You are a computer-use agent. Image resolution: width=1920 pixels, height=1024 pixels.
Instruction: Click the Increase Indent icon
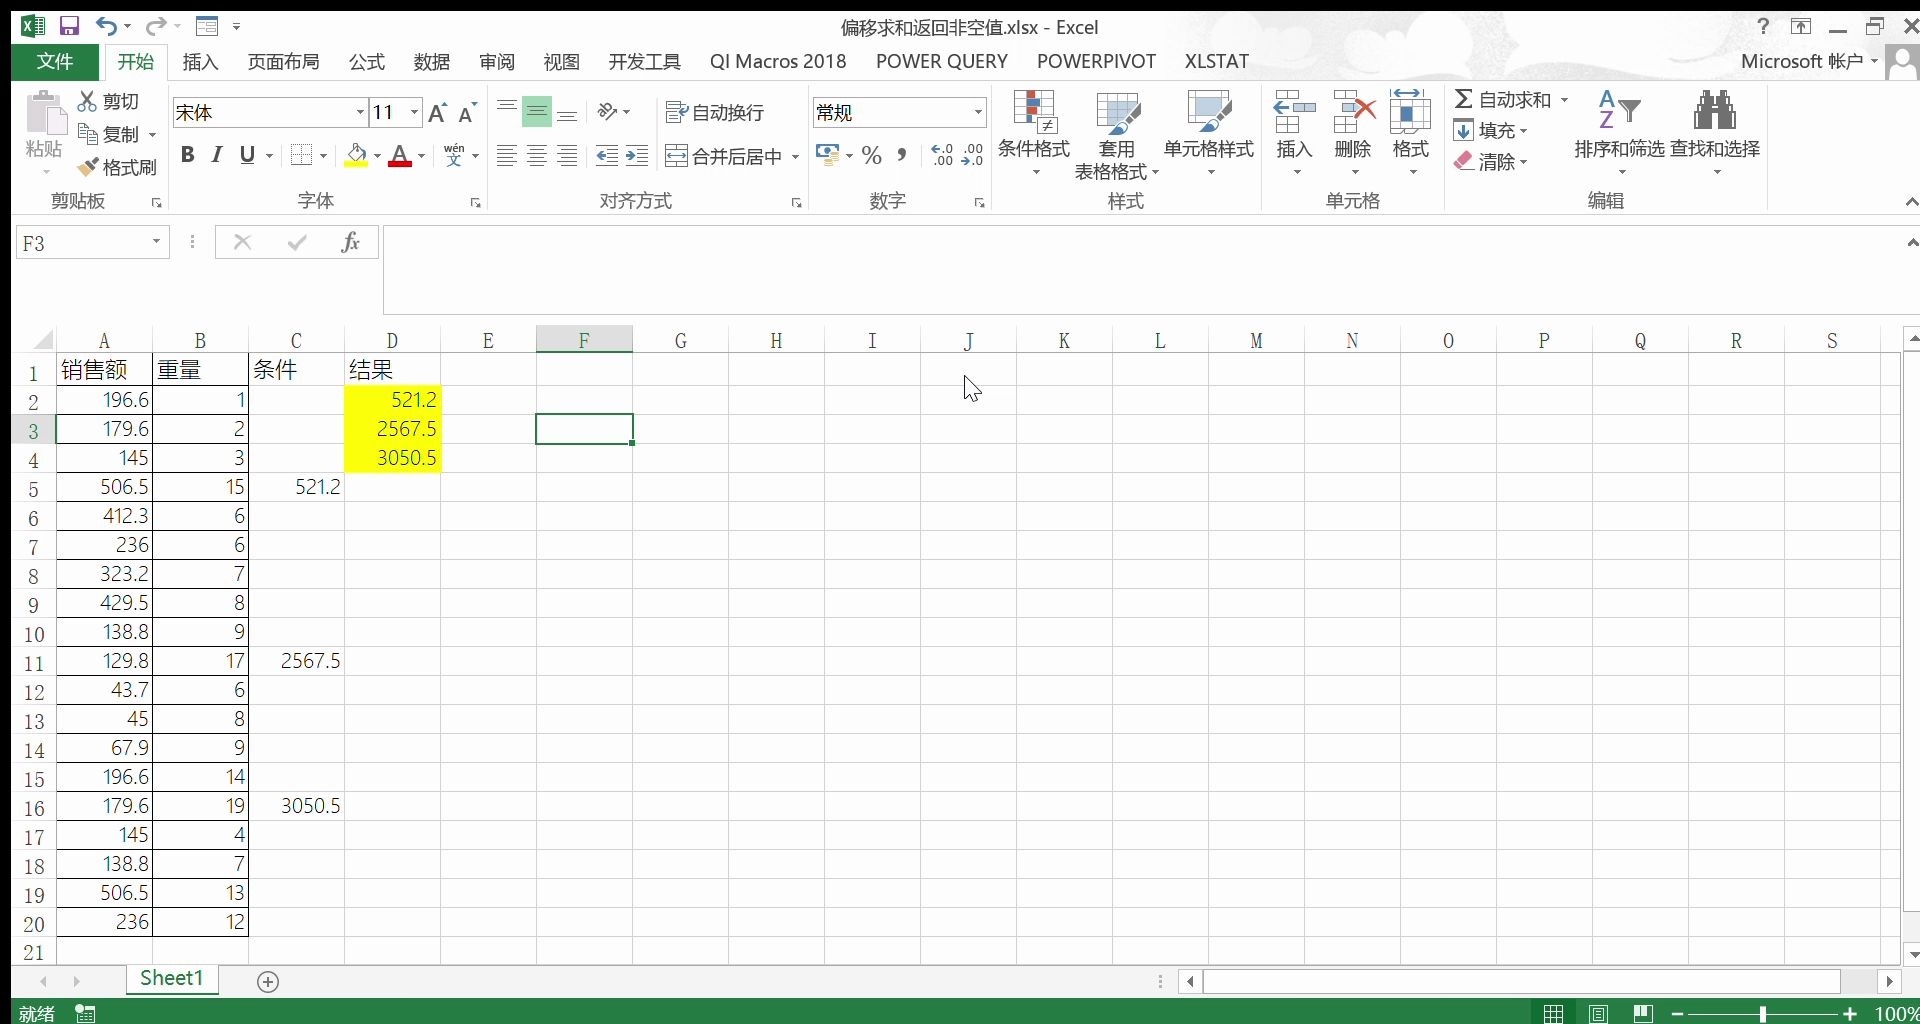point(637,155)
